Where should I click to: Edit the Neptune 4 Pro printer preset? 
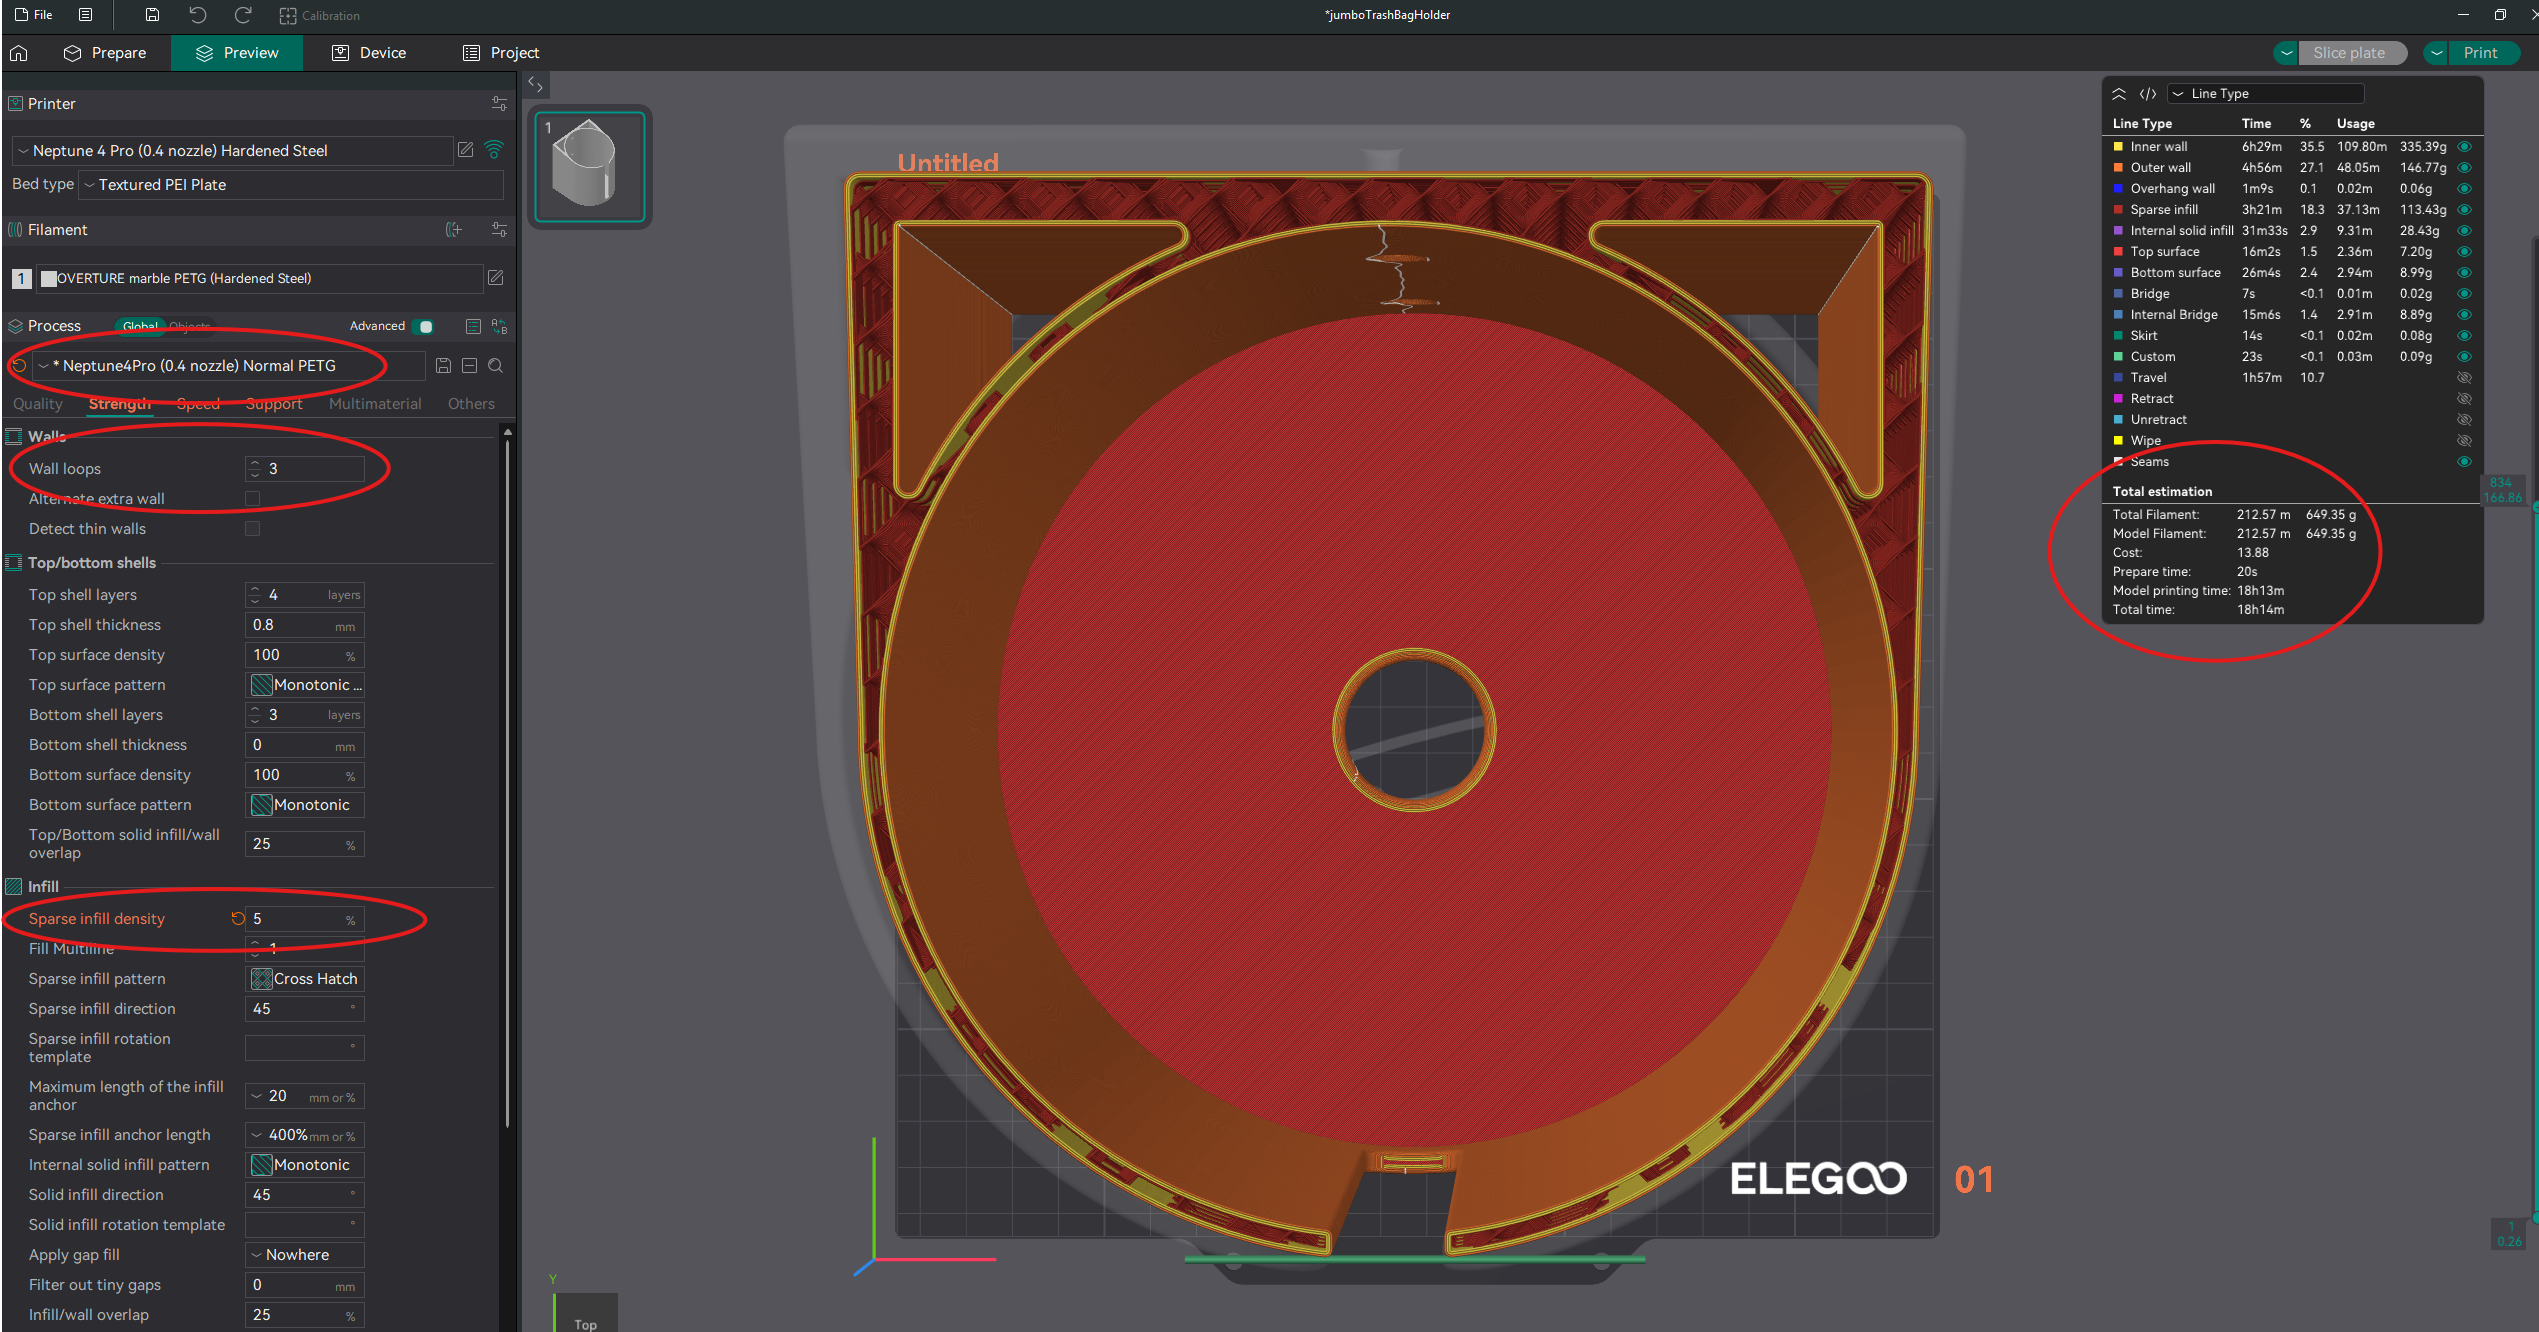[x=466, y=150]
